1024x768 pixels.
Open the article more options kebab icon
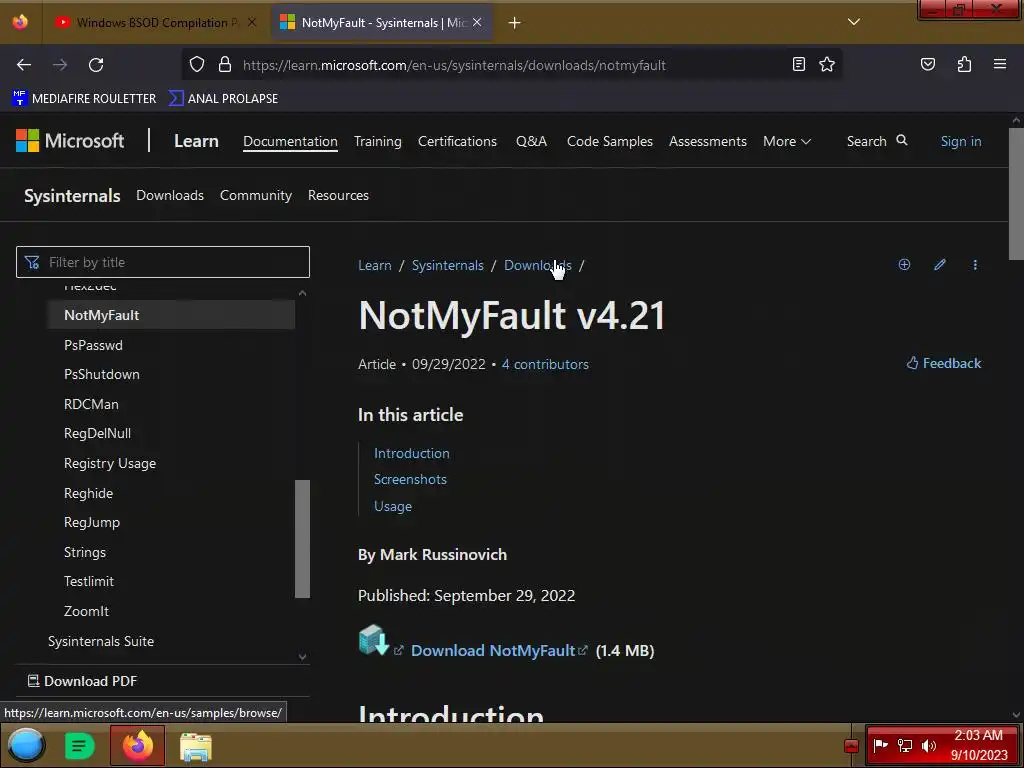click(975, 264)
